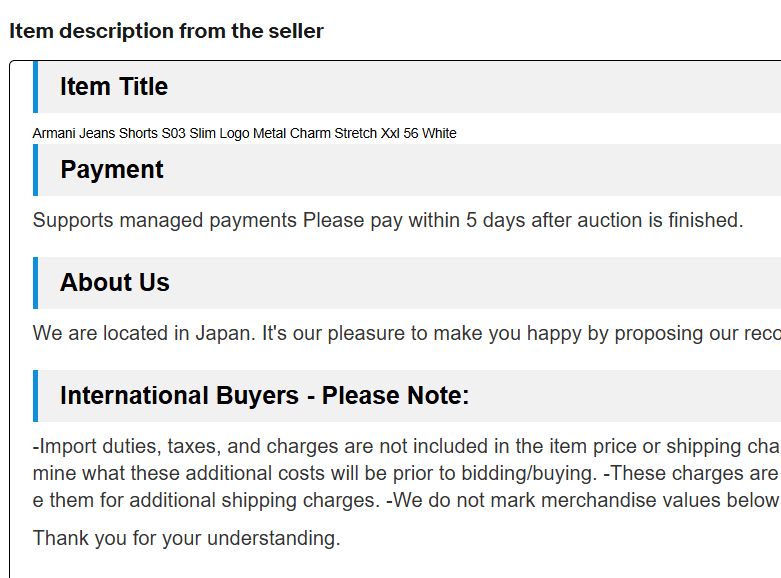
Task: Click the "Item description from the seller" heading
Action: click(166, 31)
